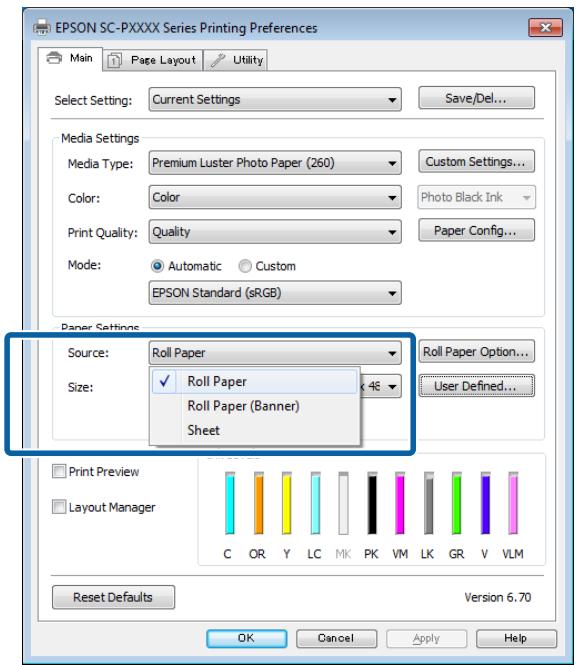Image resolution: width=576 pixels, height=665 pixels.
Task: Click the printer icon on Main tab
Action: (x=54, y=58)
